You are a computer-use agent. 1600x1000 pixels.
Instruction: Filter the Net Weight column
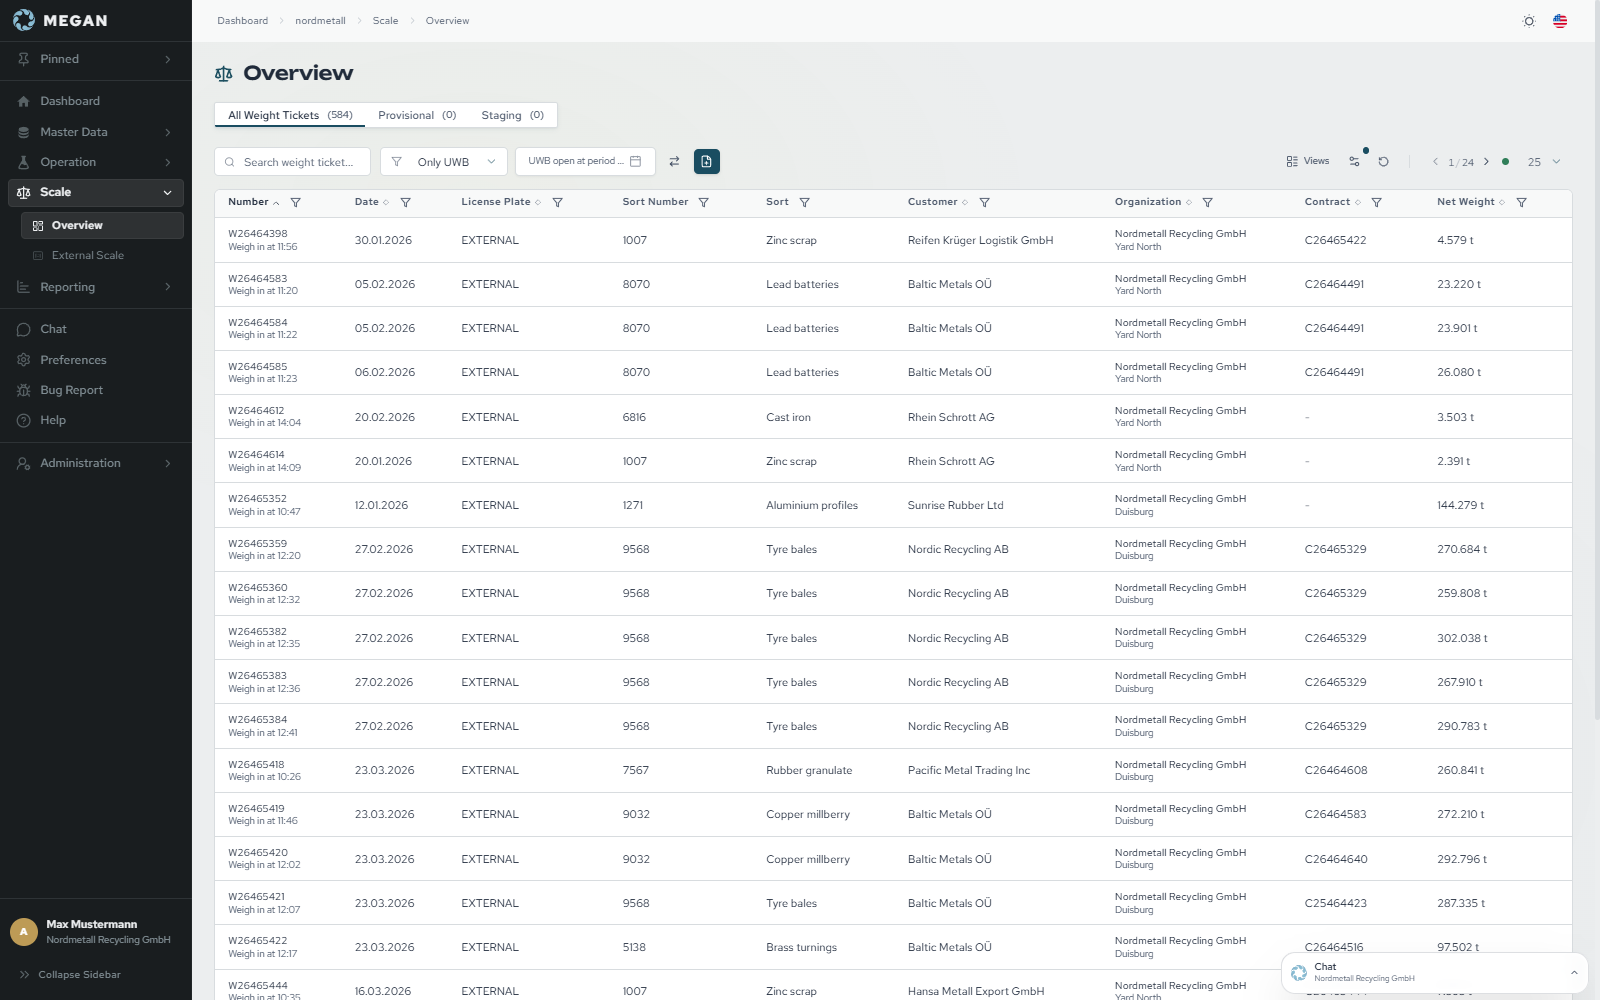coord(1522,202)
